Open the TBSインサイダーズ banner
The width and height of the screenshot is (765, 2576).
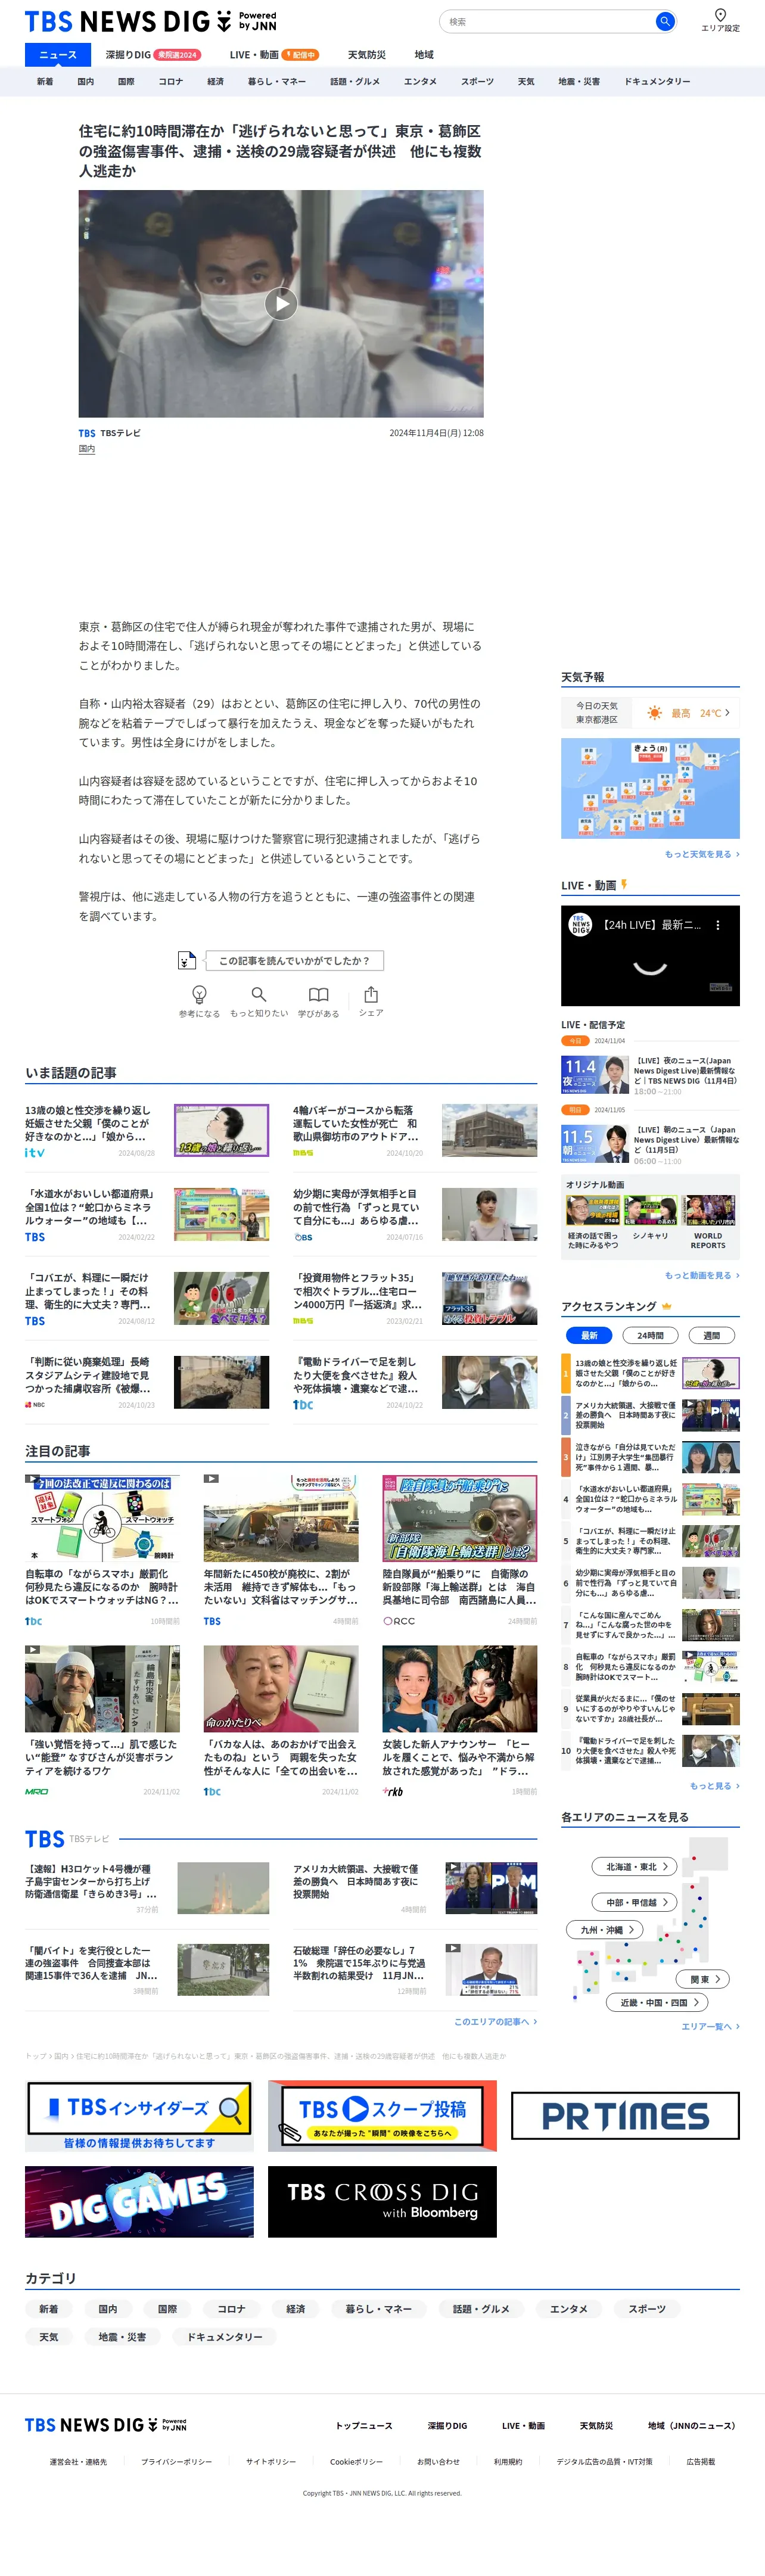click(139, 2115)
